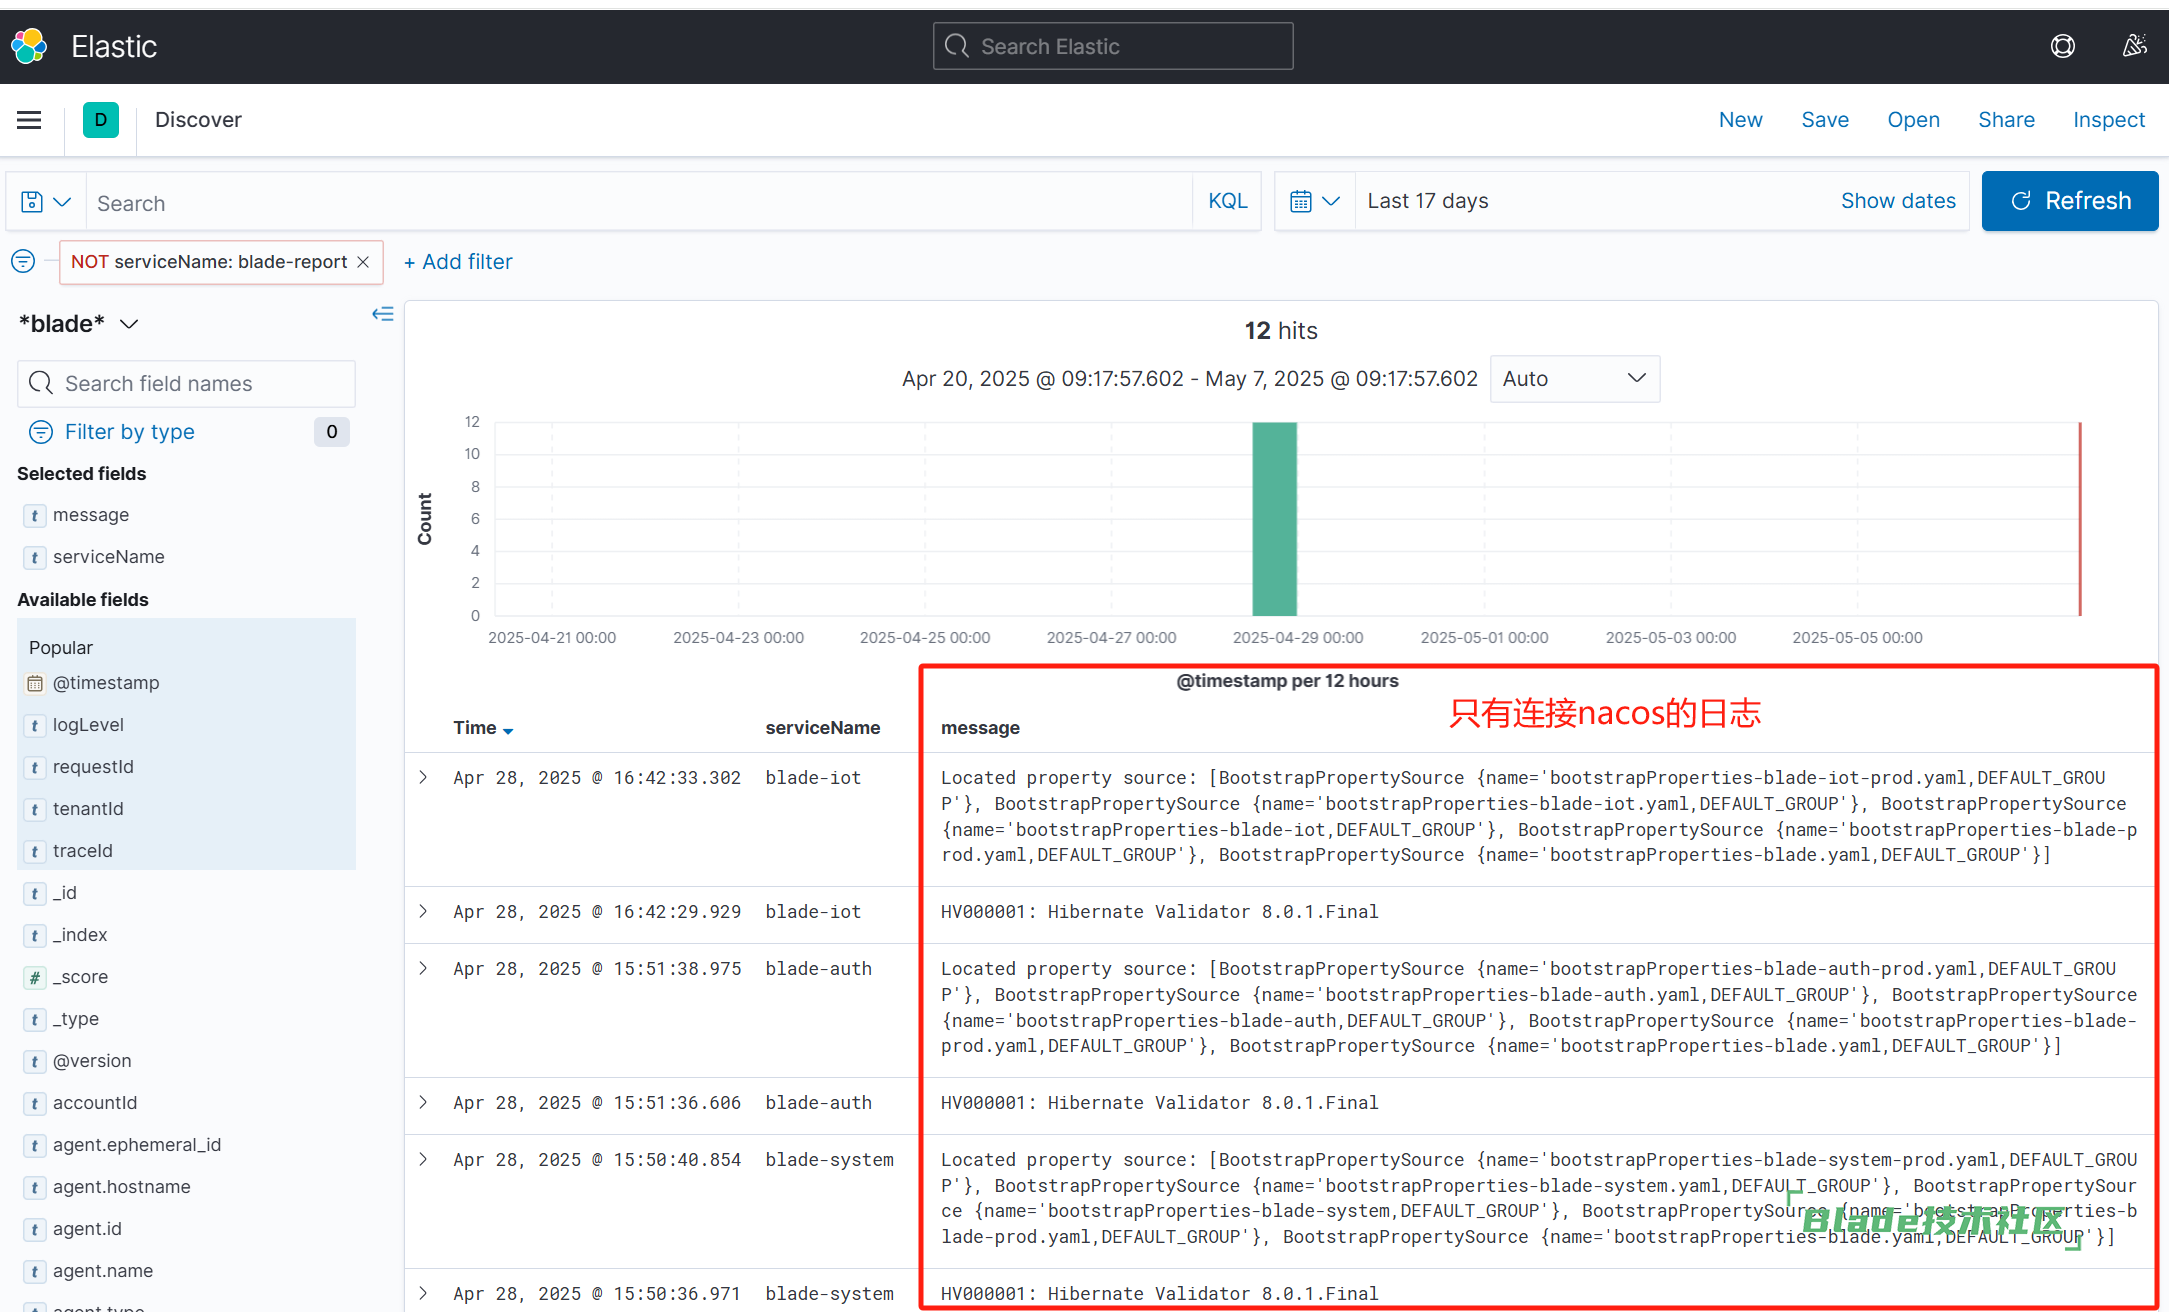Click the traceId field type icon
Viewport: 2169px width, 1312px height.
(x=35, y=851)
